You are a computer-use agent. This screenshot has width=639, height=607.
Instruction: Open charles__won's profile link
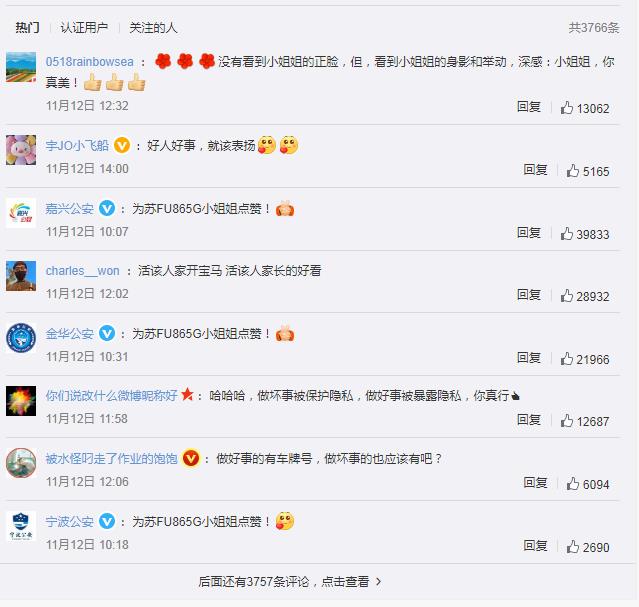tap(83, 271)
